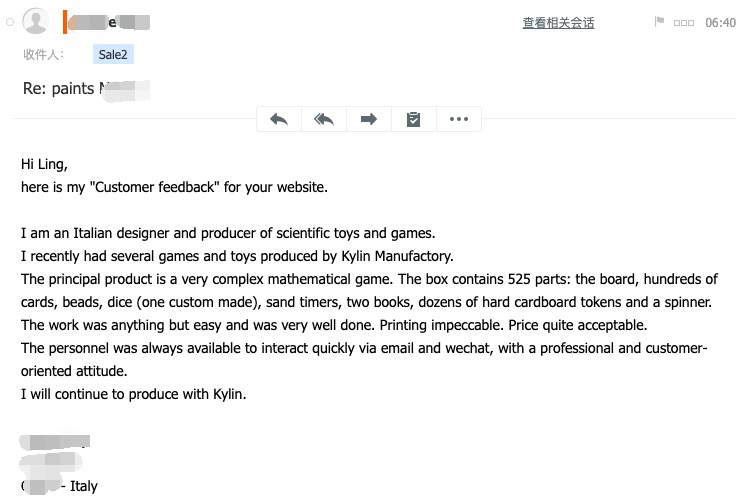Click the reply arrow icon
This screenshot has height=504, width=749.
point(278,119)
